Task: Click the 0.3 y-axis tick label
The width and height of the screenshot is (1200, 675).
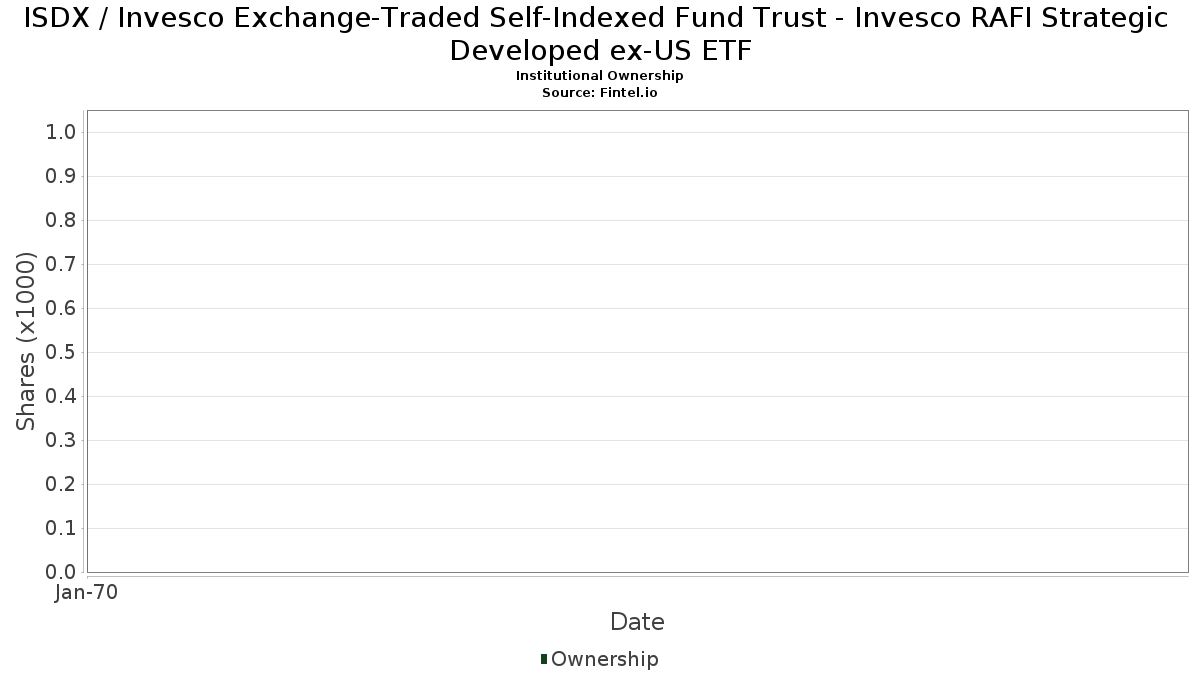Action: [62, 441]
